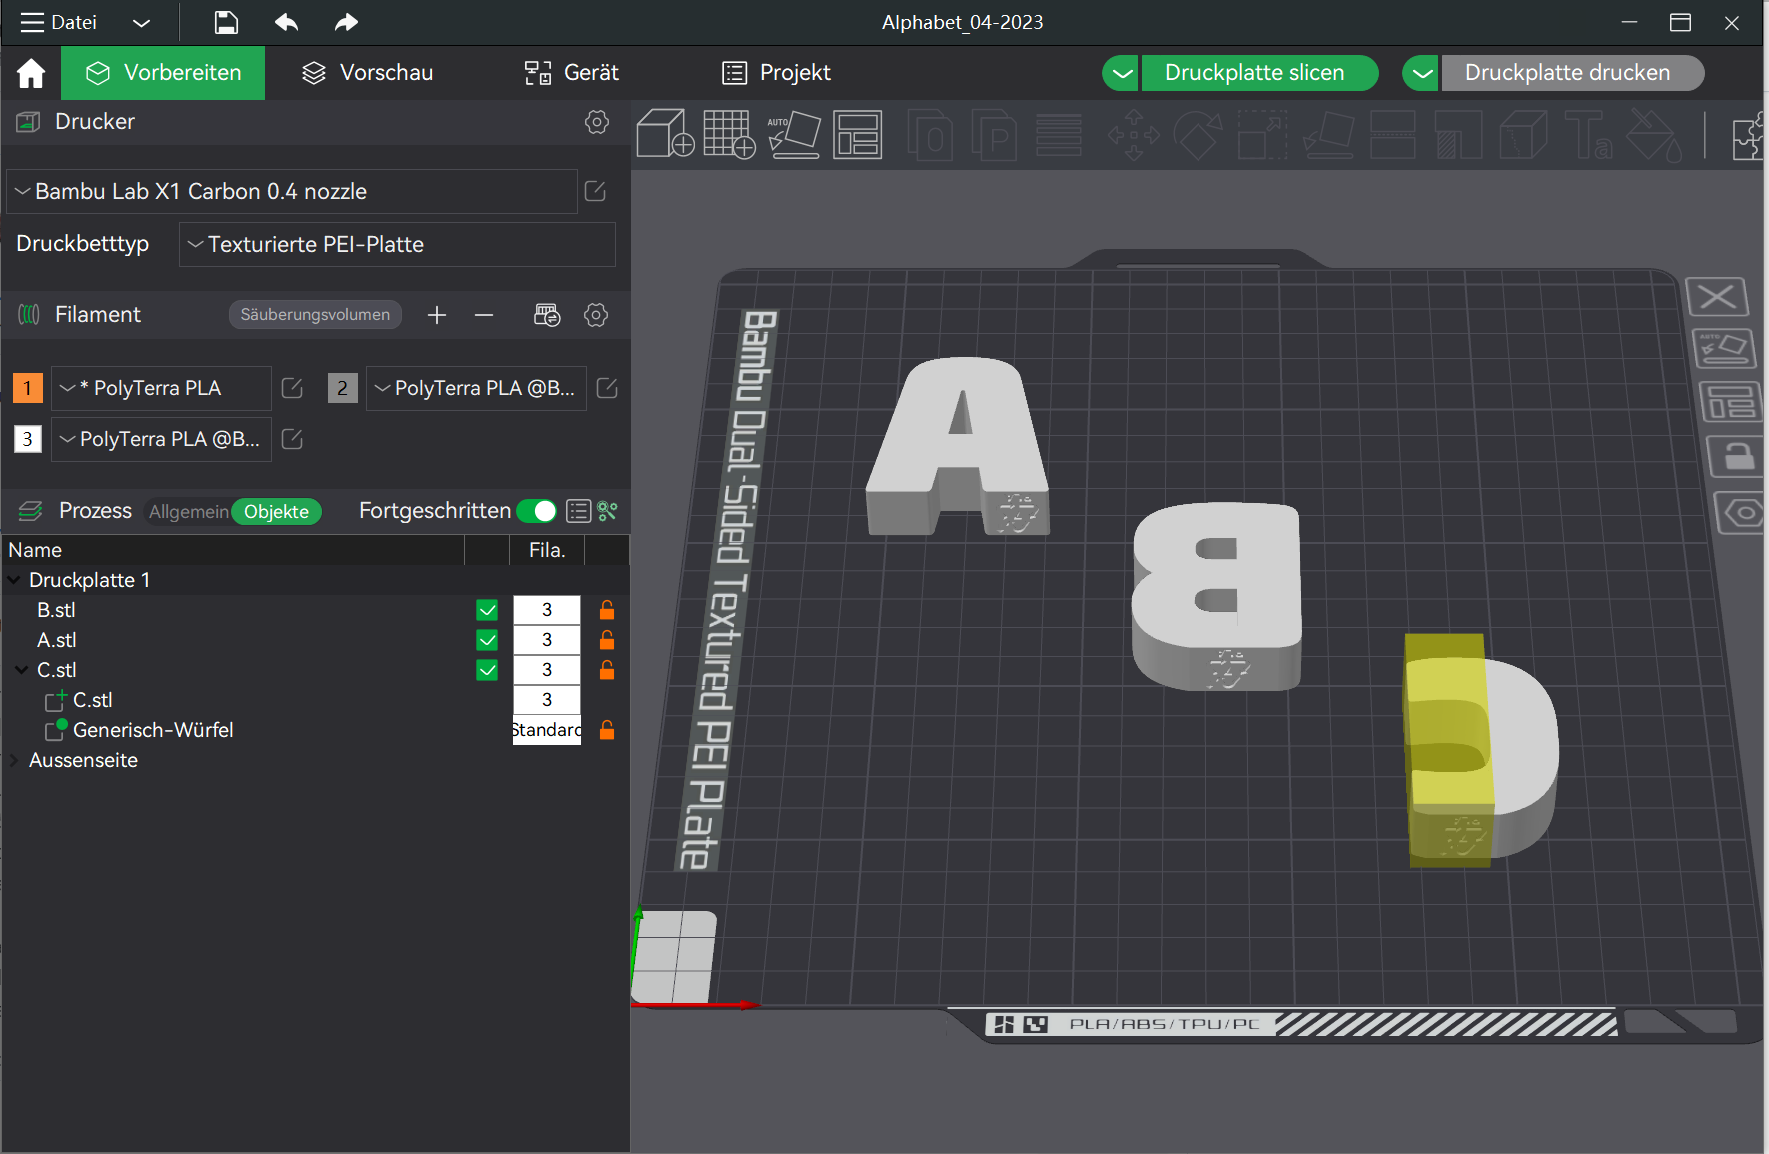Image resolution: width=1769 pixels, height=1154 pixels.
Task: Disable printing of A.stl via its checkbox
Action: (x=487, y=640)
